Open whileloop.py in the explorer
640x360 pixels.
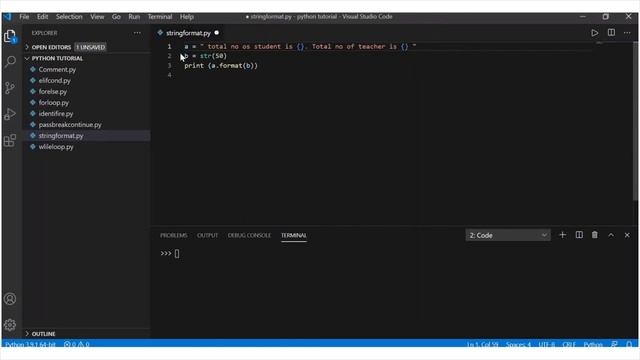click(x=56, y=147)
